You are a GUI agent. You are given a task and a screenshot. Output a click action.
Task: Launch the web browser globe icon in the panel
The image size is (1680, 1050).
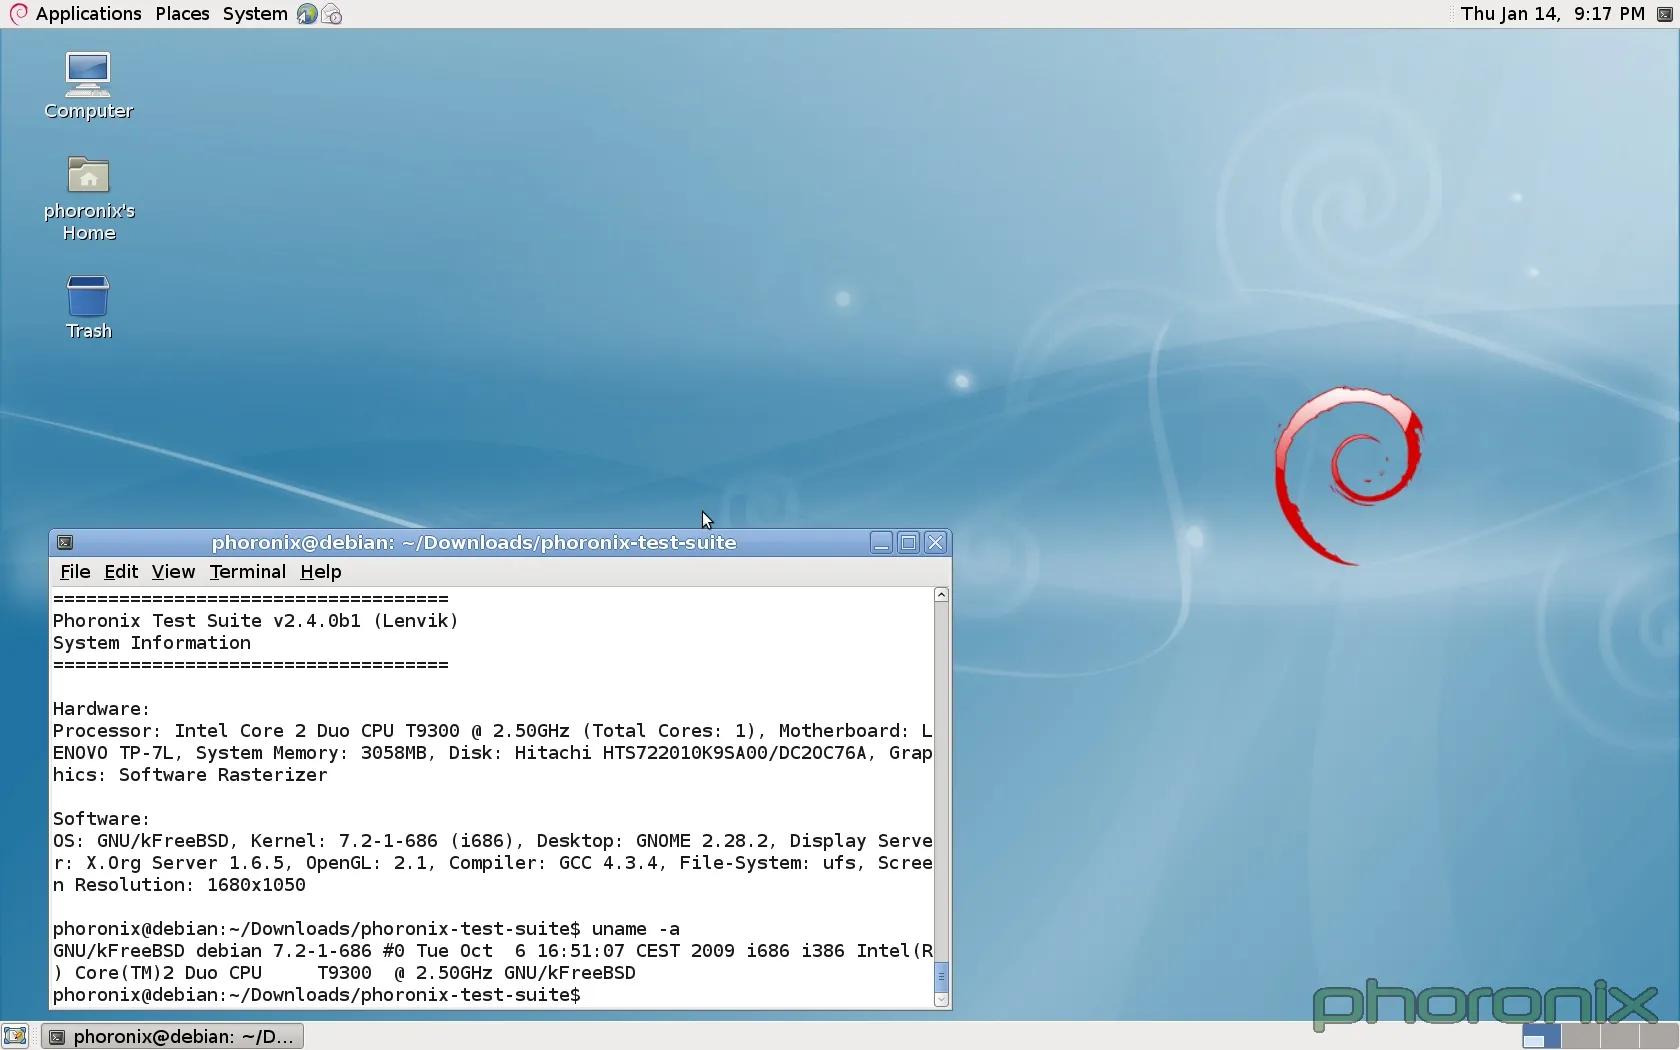307,14
